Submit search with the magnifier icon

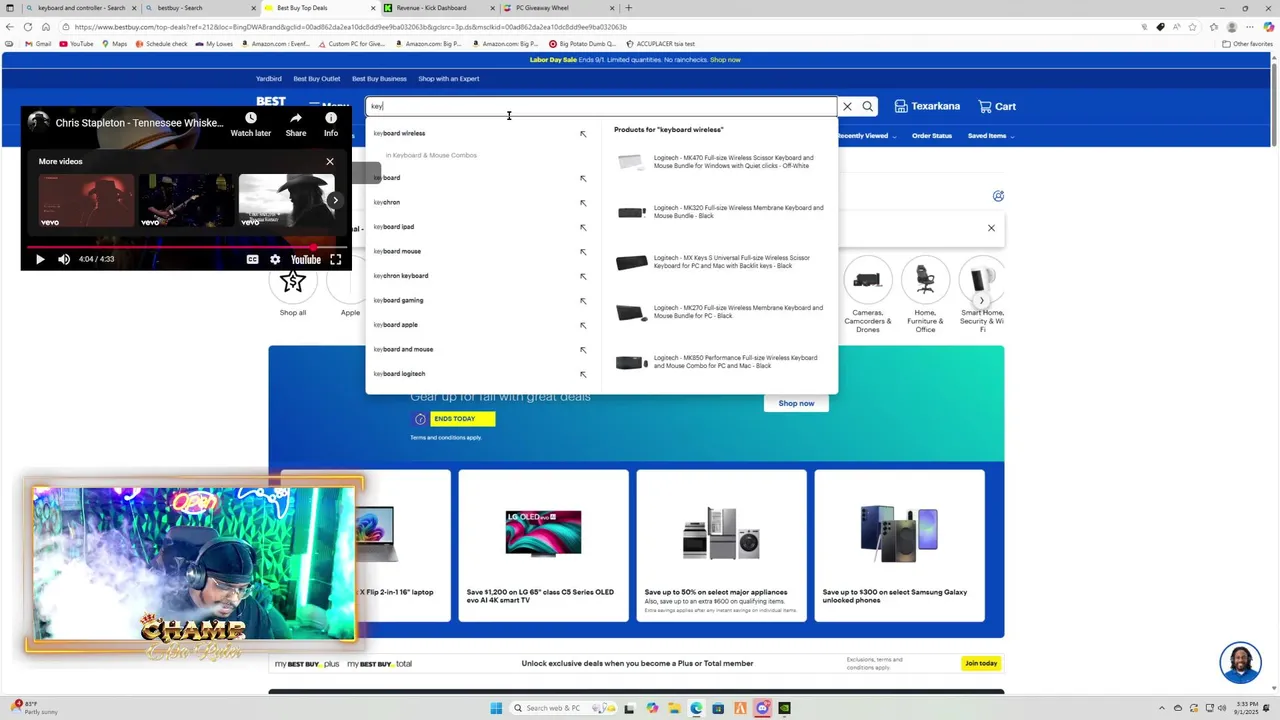[x=868, y=106]
